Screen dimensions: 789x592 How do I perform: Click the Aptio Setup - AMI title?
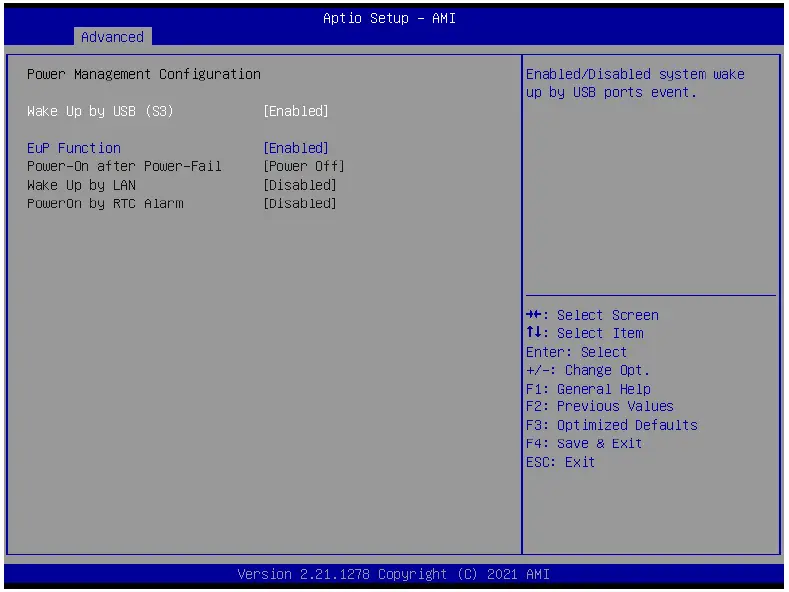(389, 18)
